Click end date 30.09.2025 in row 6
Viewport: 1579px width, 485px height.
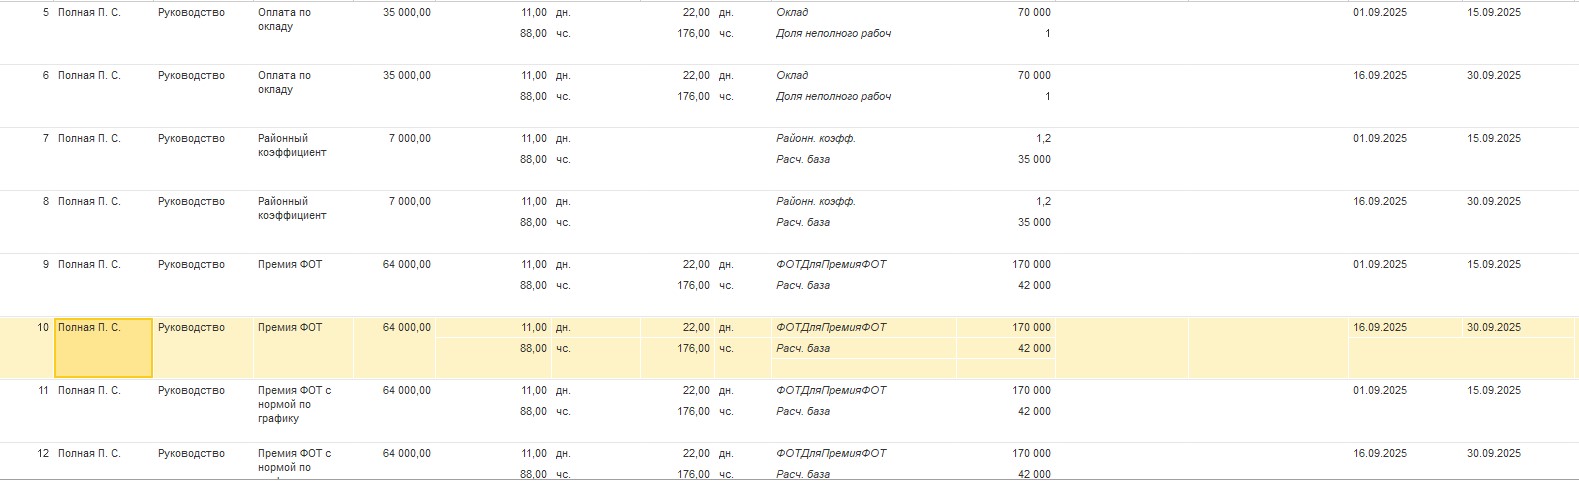pyautogui.click(x=1494, y=76)
